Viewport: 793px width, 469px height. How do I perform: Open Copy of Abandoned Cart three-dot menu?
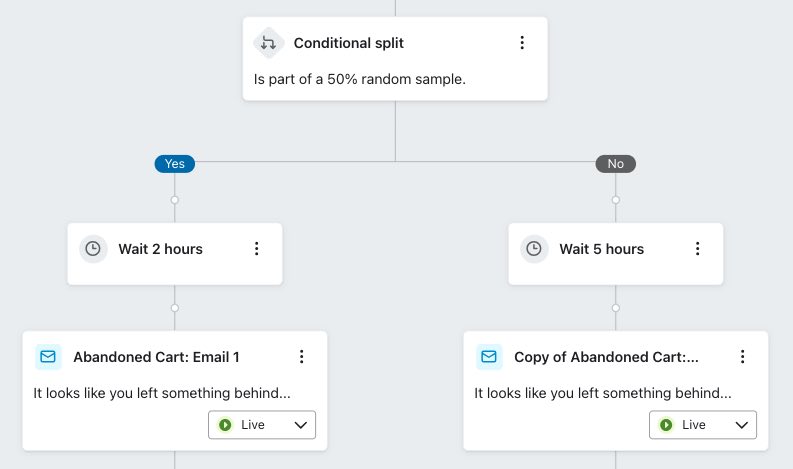(x=742, y=357)
